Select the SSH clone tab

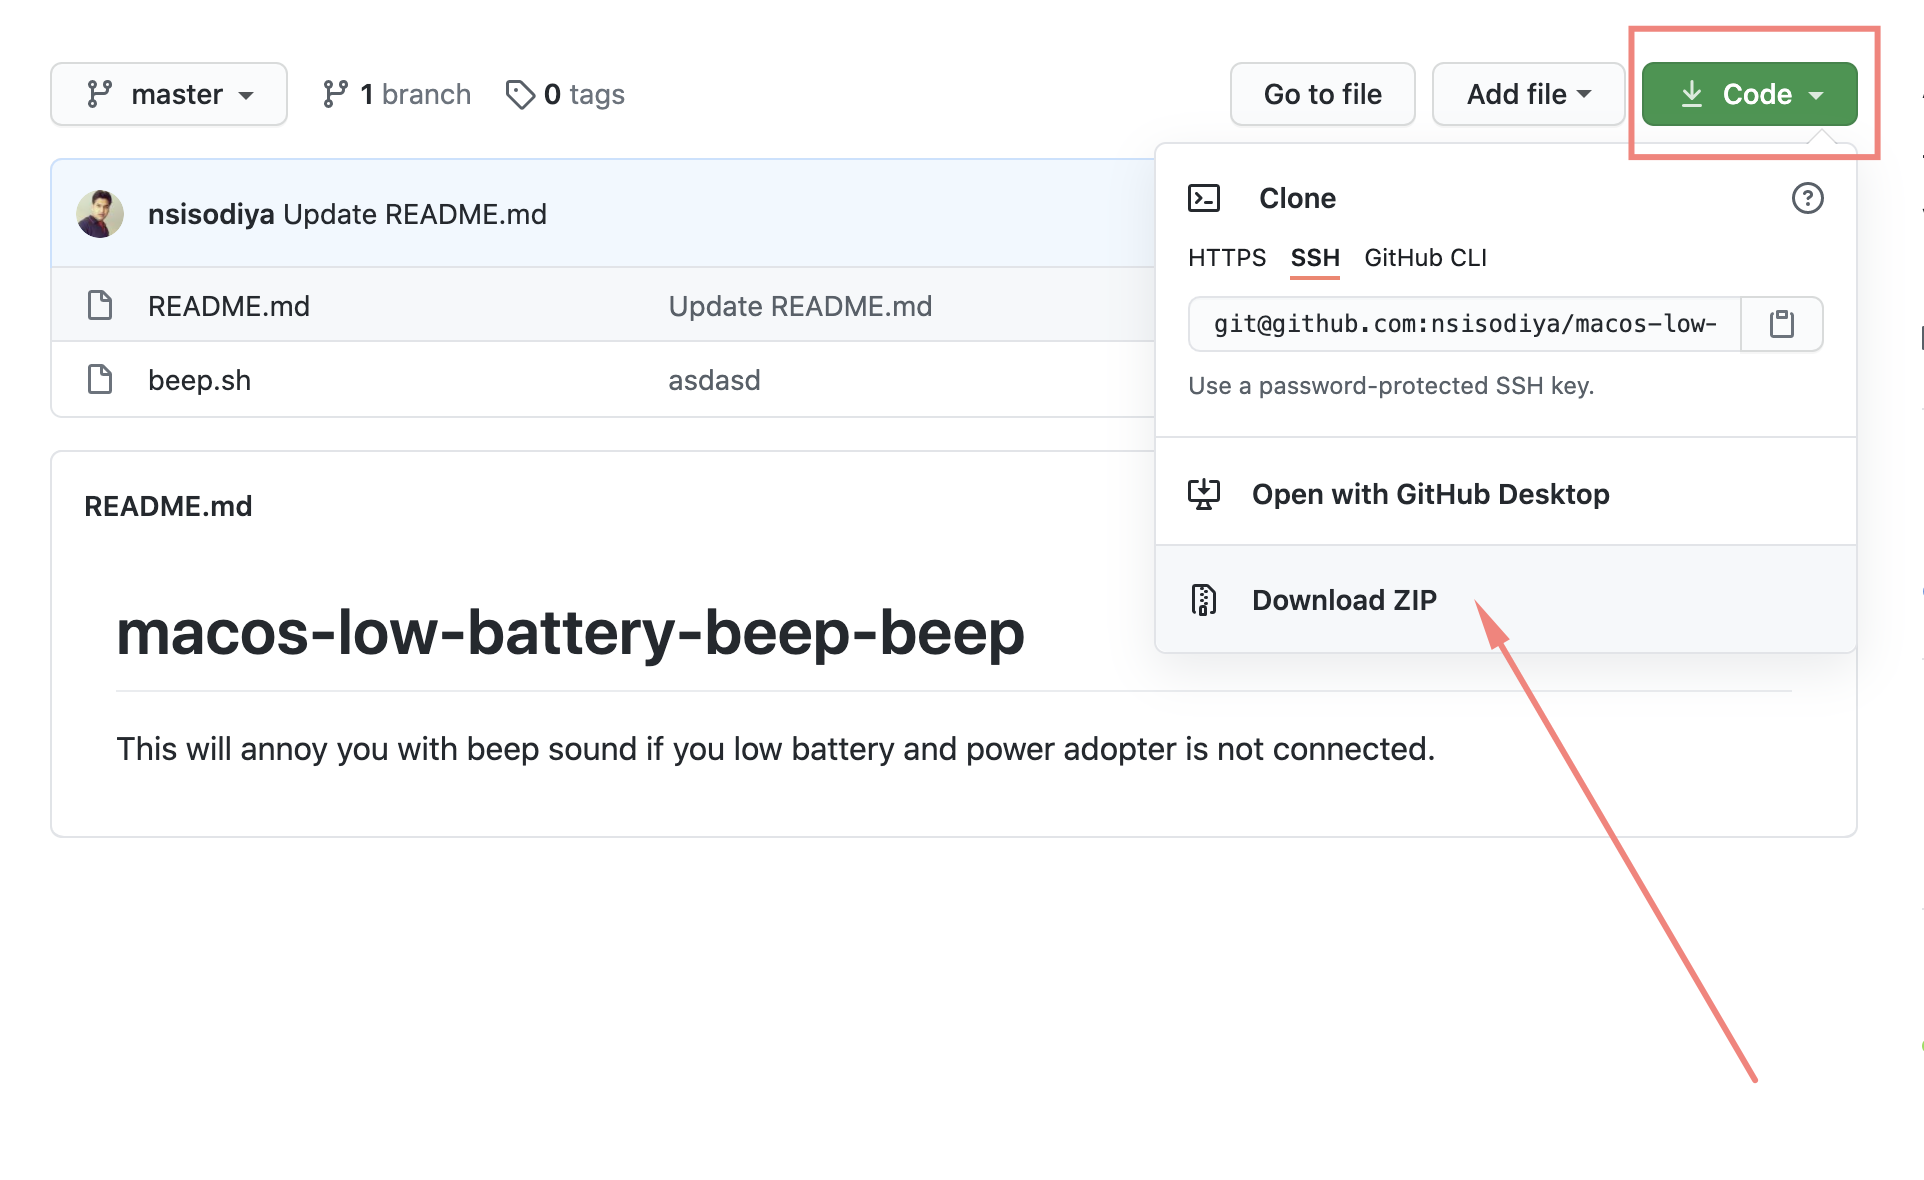click(x=1314, y=258)
